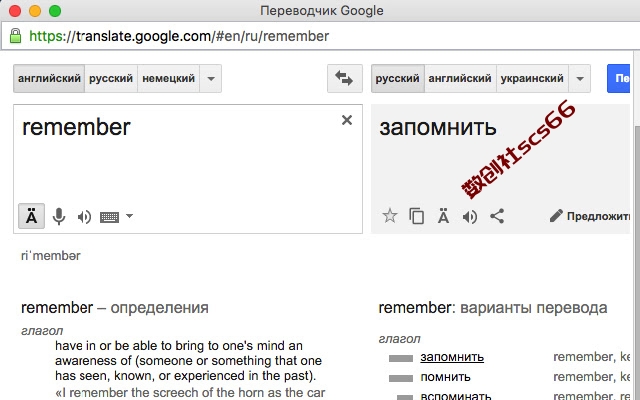Open the virtual keyboard icon
The image size is (640, 400).
coord(109,217)
